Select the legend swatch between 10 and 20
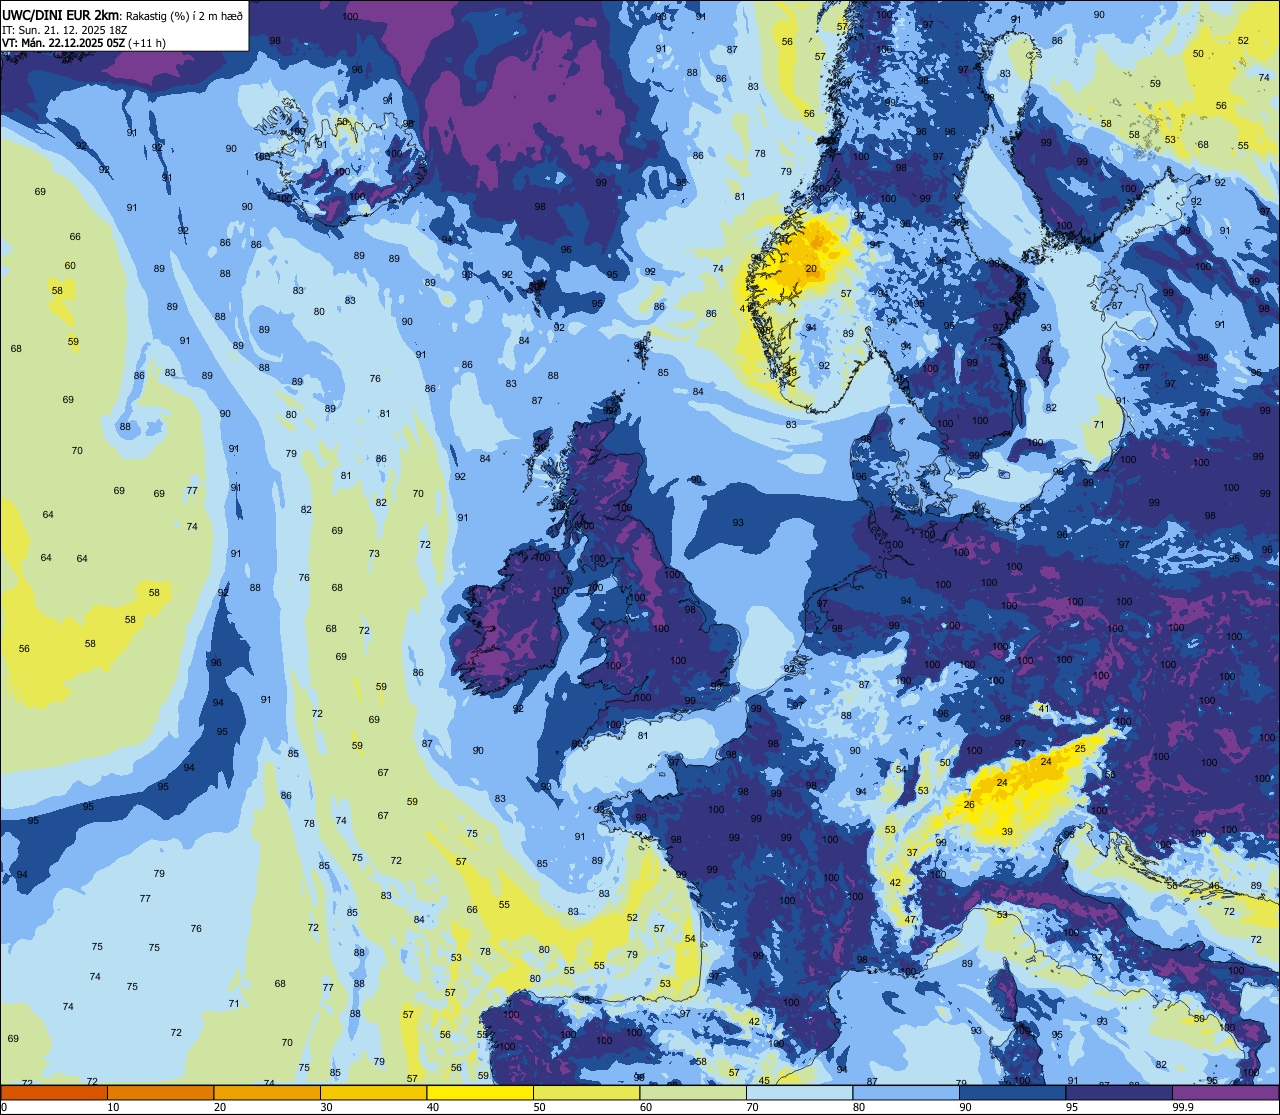This screenshot has height=1115, width=1280. pyautogui.click(x=160, y=1092)
